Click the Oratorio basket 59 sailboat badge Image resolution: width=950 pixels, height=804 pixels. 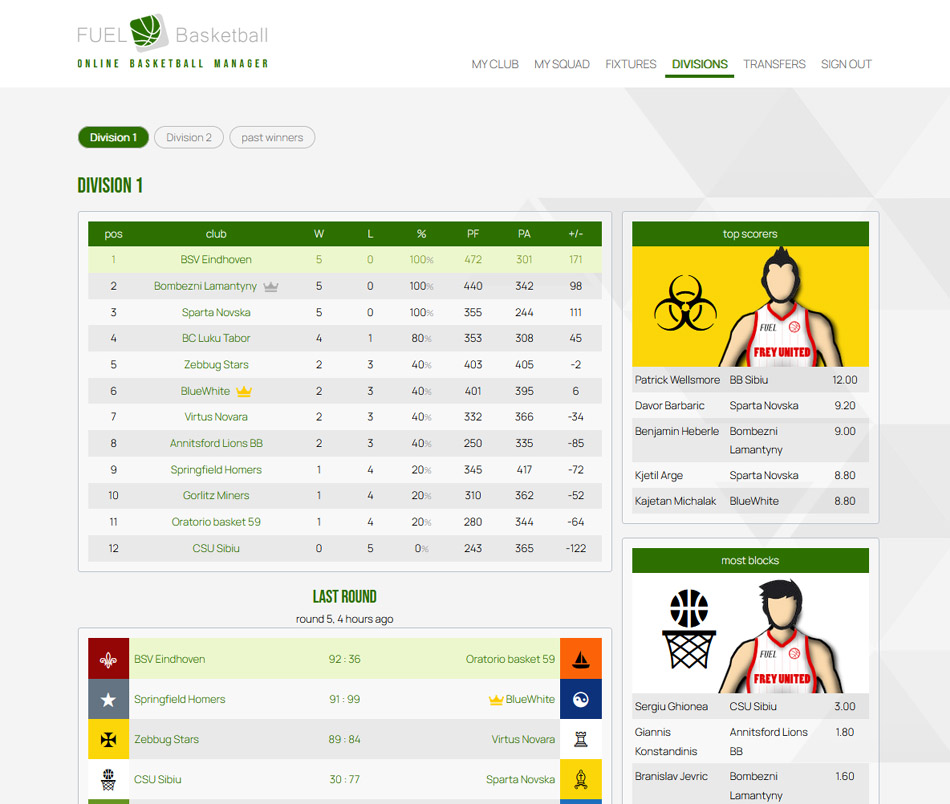point(580,658)
